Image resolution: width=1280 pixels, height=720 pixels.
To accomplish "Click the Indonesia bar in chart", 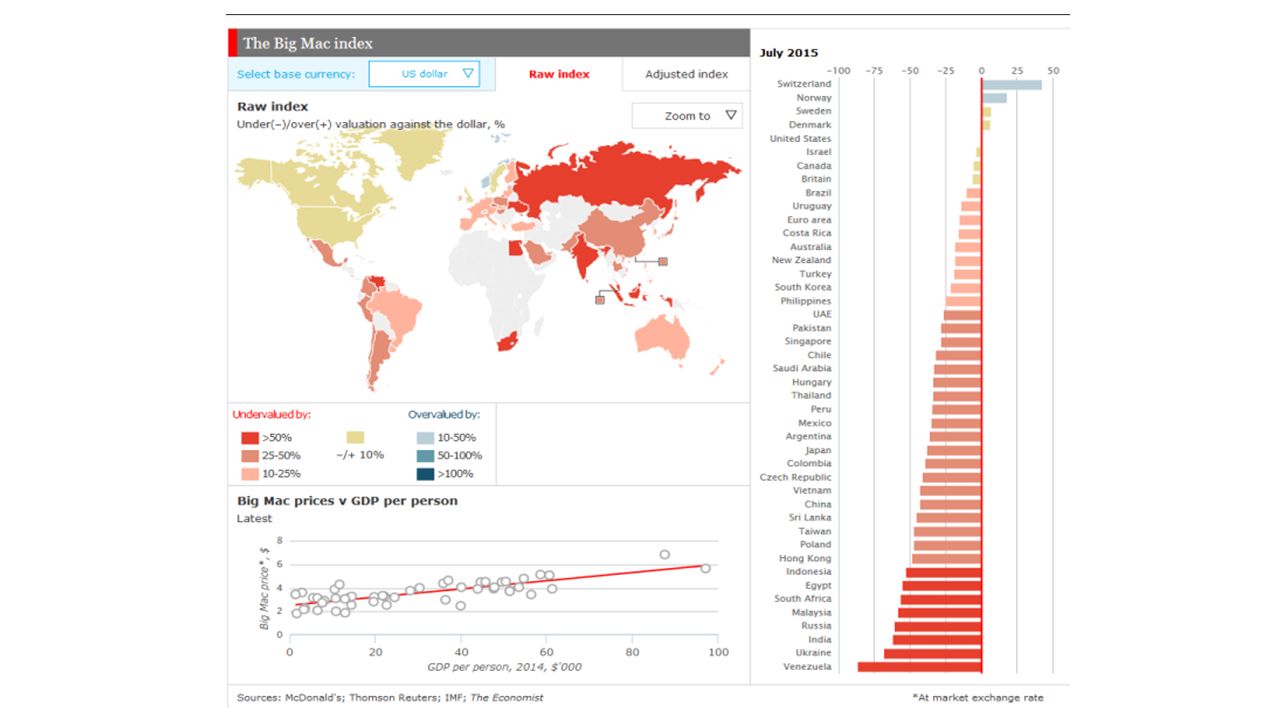I will click(x=944, y=572).
